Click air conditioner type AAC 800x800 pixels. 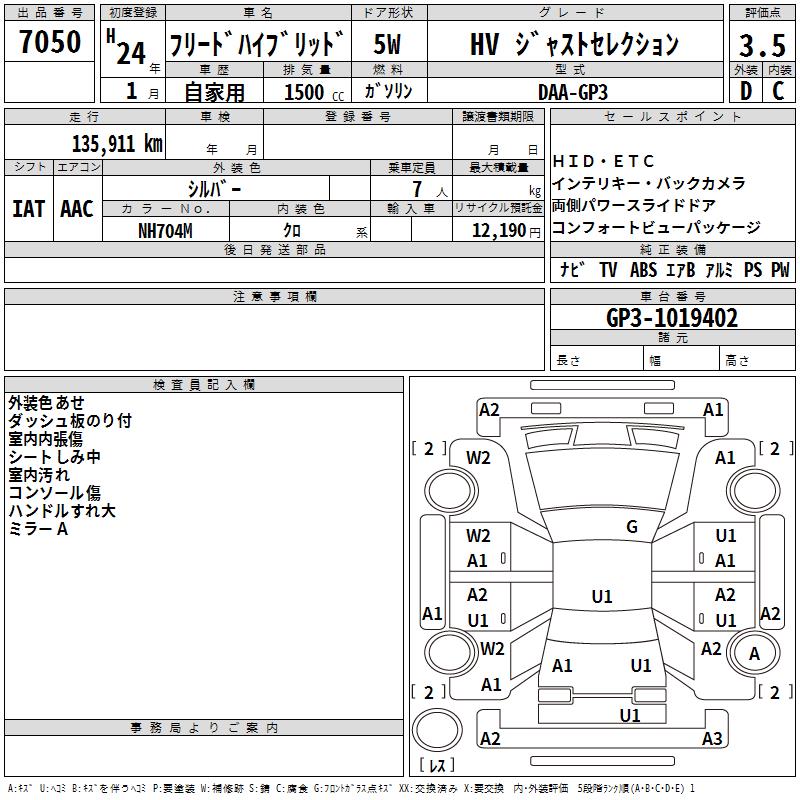pyautogui.click(x=77, y=209)
